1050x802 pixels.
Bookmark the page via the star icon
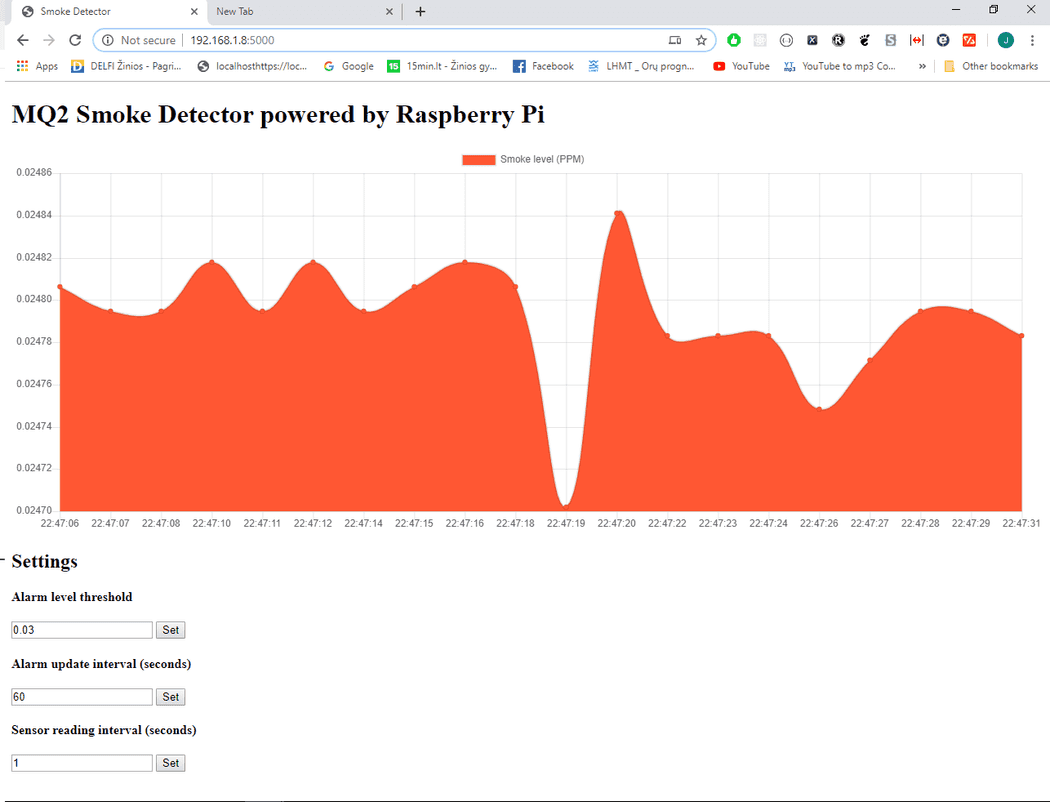pos(700,40)
